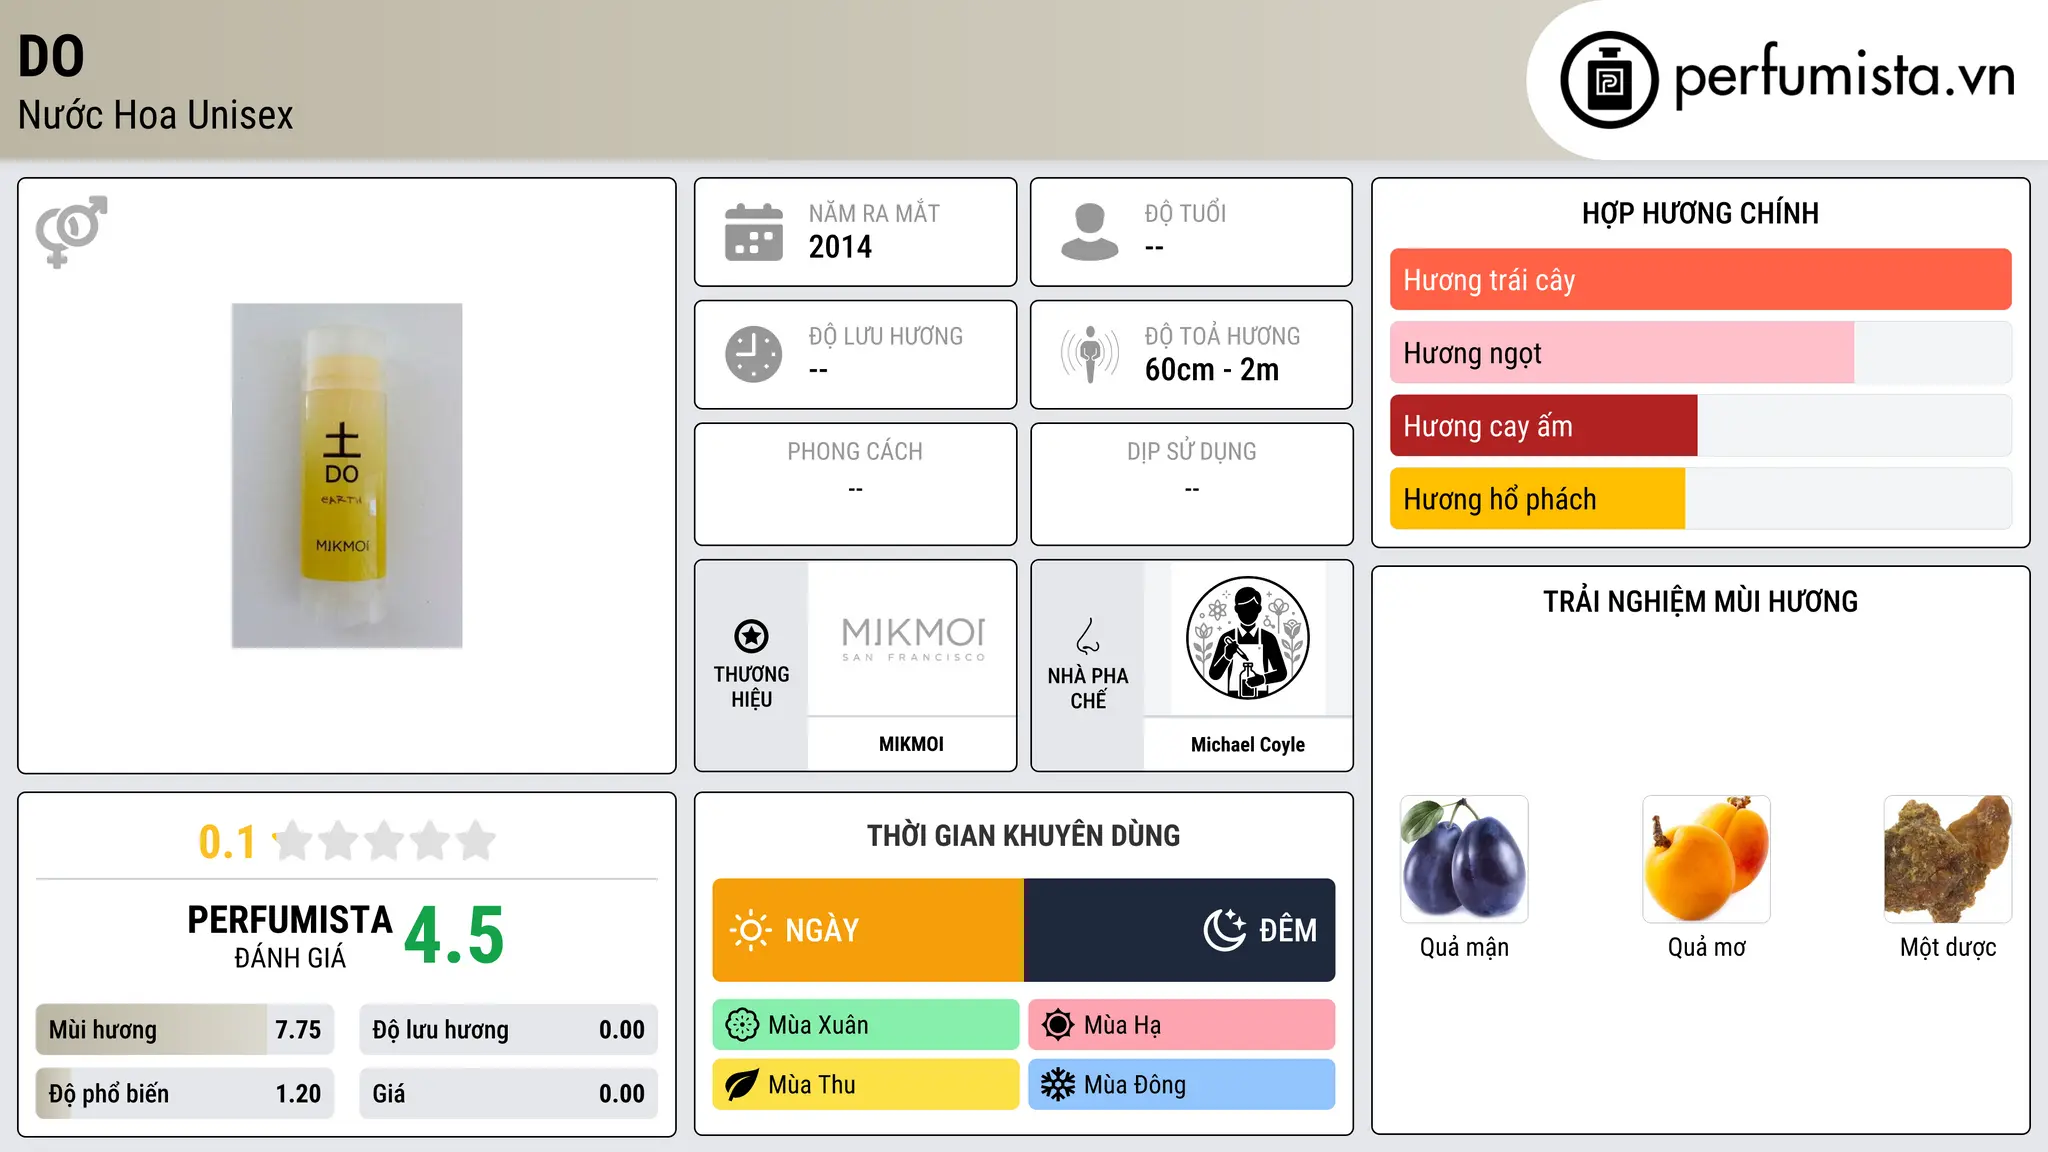Image resolution: width=2048 pixels, height=1152 pixels.
Task: Choose the Mùa Hạ season label
Action: point(1182,1025)
